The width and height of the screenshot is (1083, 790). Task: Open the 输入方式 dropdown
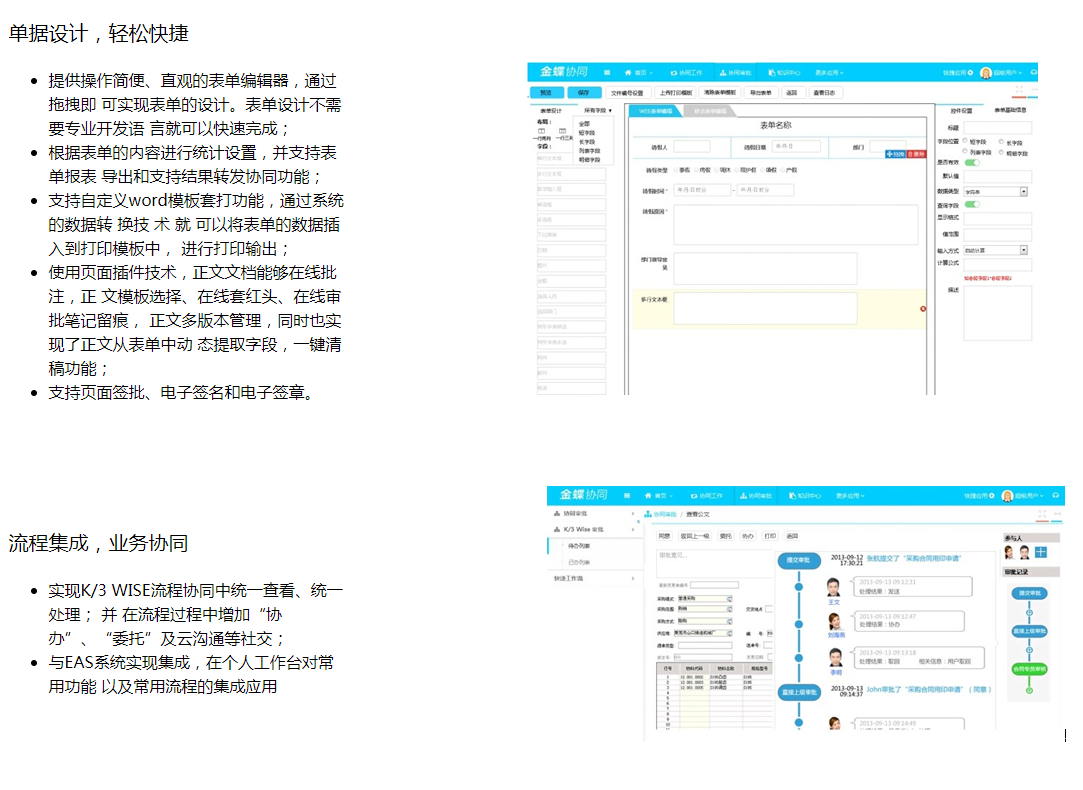point(1023,249)
